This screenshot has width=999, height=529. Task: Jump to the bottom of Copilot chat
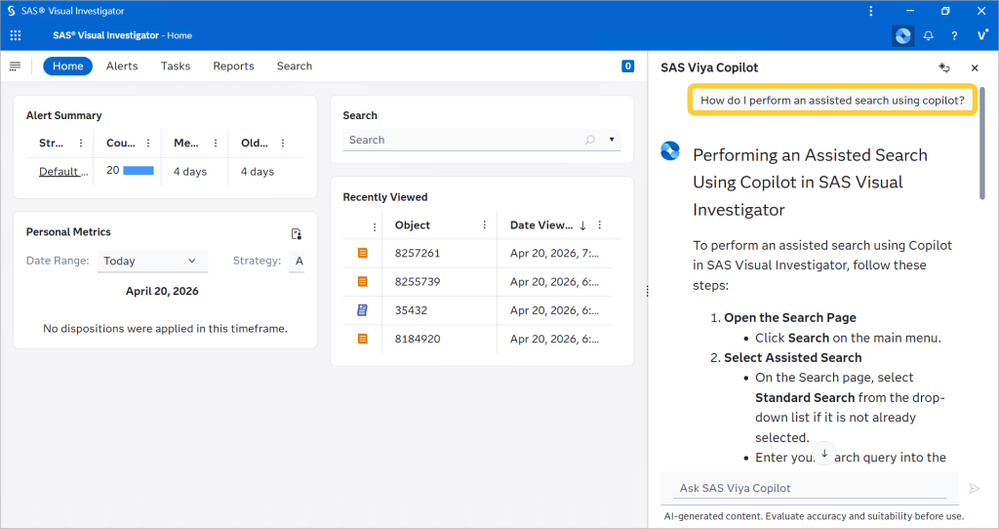[824, 453]
